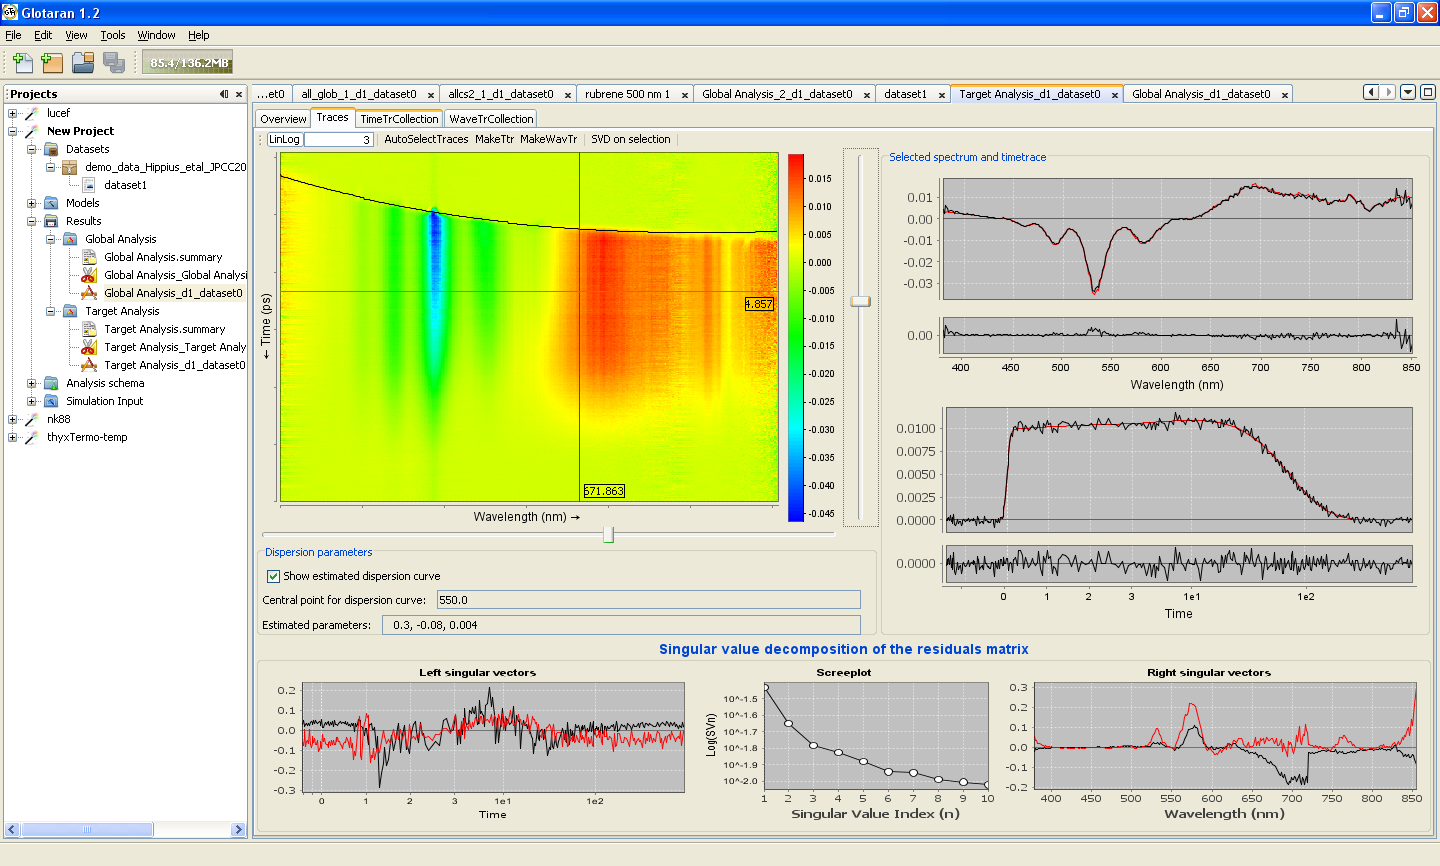Screen dimensions: 1440x866
Task: Open the Global Analysis_2_d1_dataset0 tab
Action: 777,94
